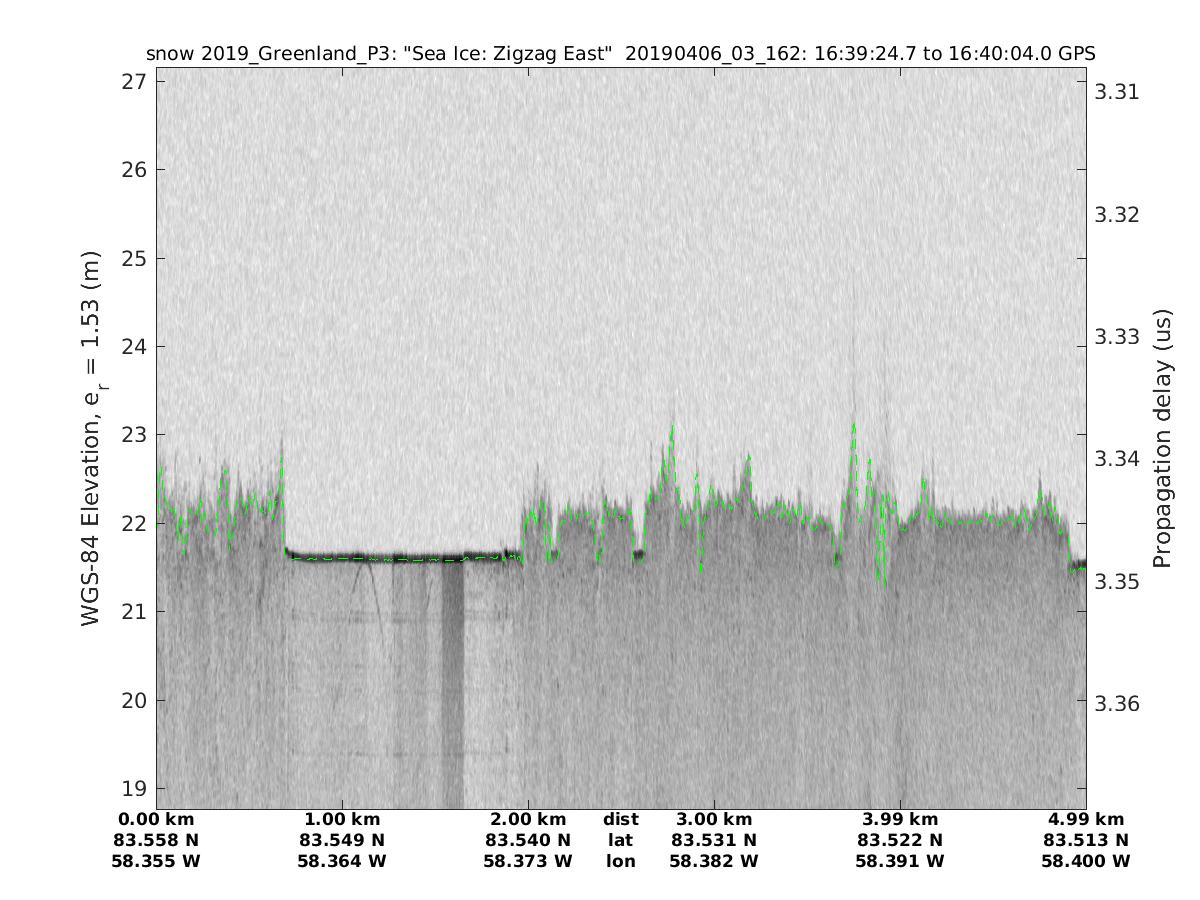
Task: Click the plot title text at top
Action: click(620, 53)
